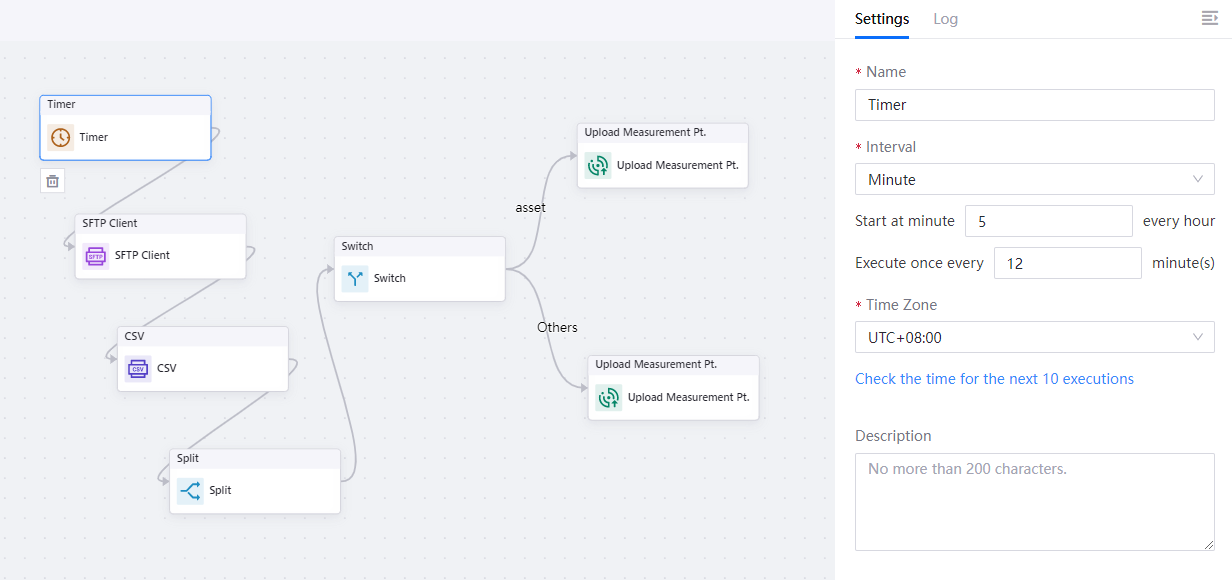Expand the Time Zone dropdown

click(x=1034, y=338)
